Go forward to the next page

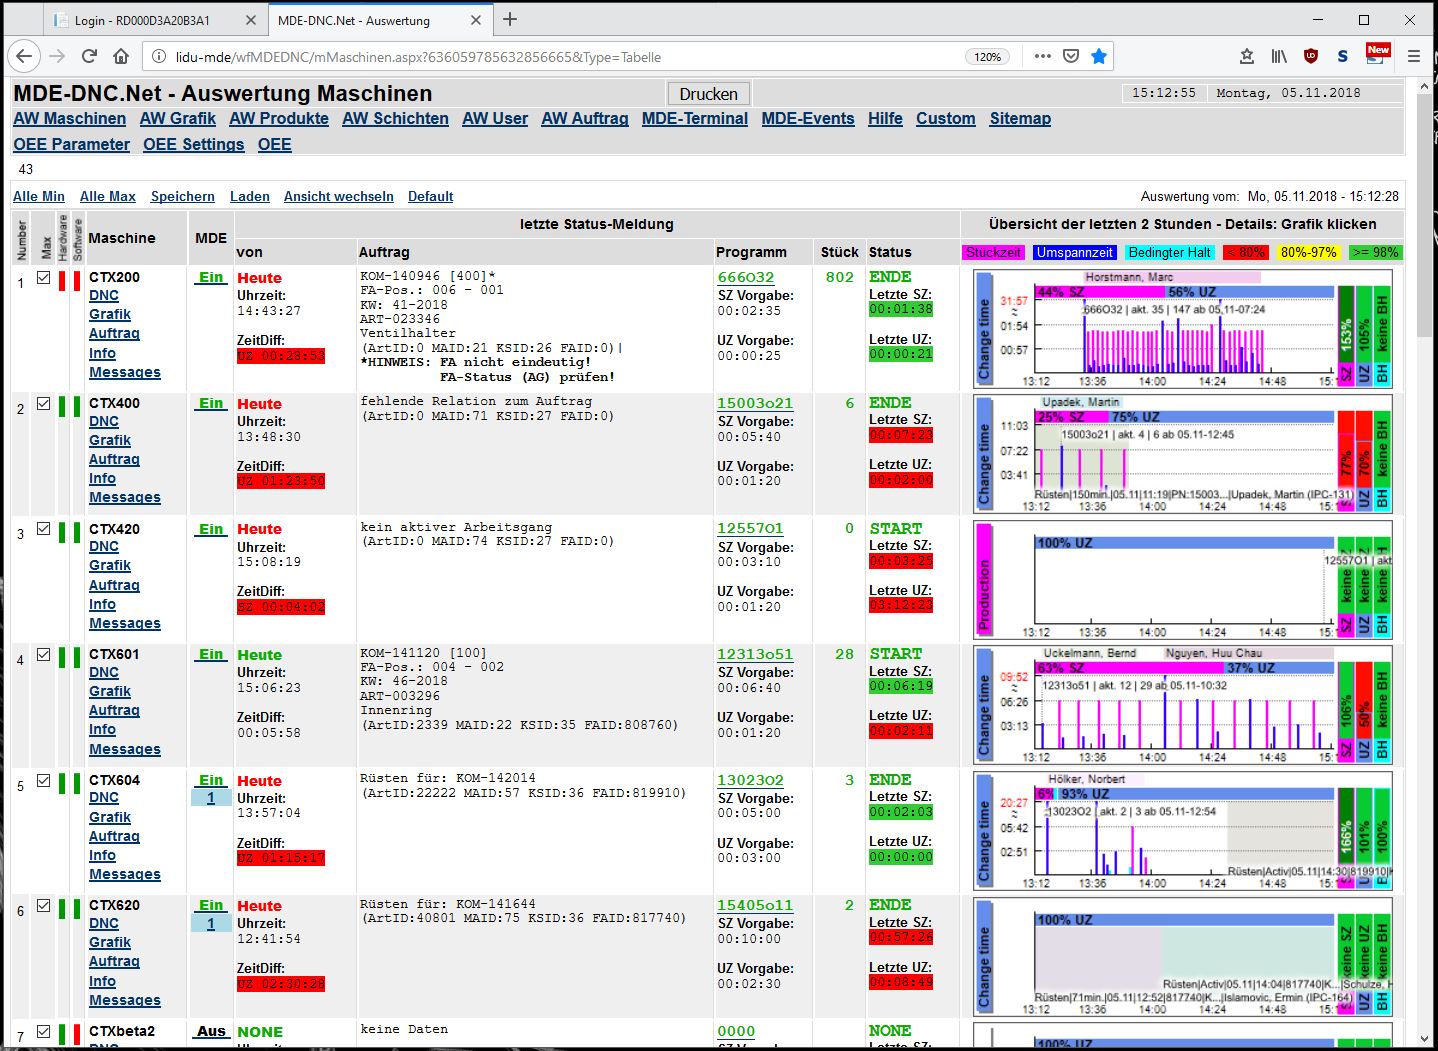tap(57, 56)
